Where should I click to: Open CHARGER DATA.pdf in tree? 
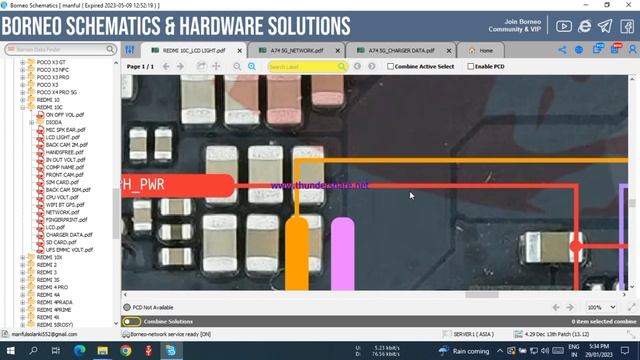pyautogui.click(x=69, y=235)
